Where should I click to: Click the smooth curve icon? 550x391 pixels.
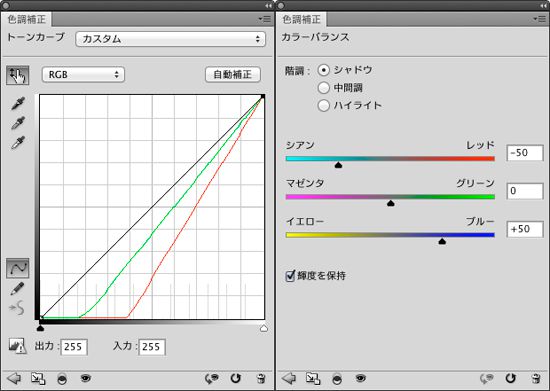[x=17, y=308]
